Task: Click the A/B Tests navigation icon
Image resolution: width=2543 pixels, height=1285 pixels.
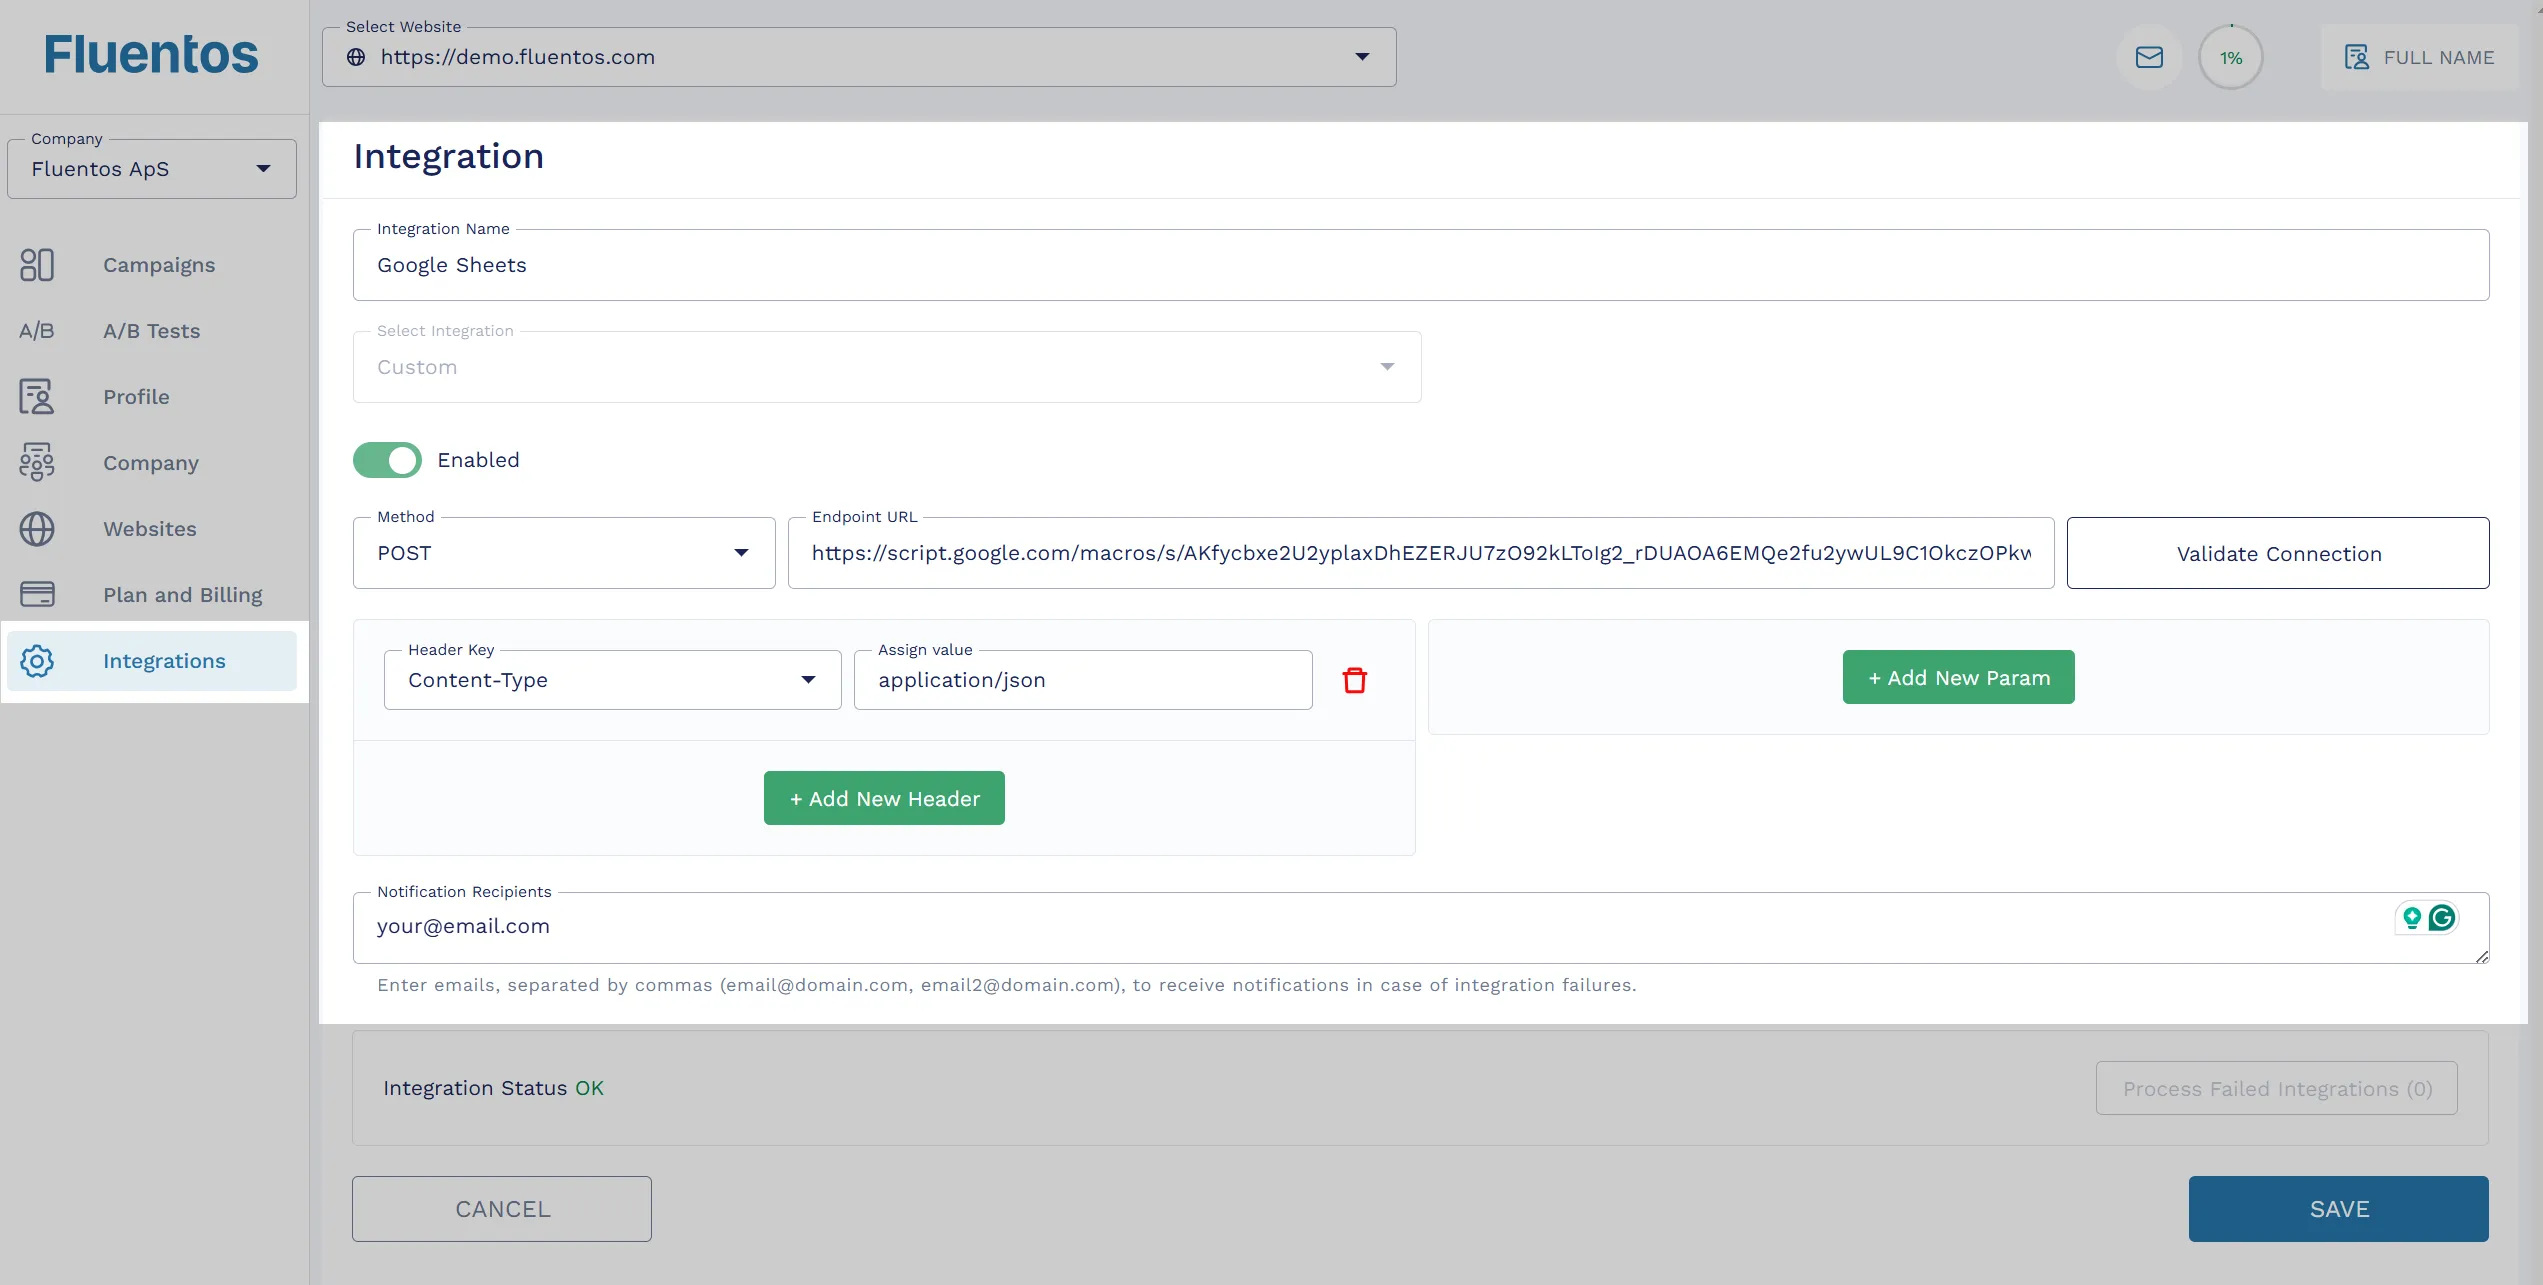Action: (x=36, y=331)
